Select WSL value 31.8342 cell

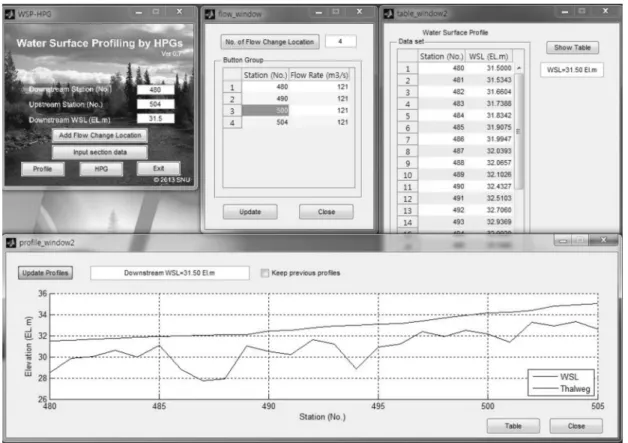[x=489, y=115]
